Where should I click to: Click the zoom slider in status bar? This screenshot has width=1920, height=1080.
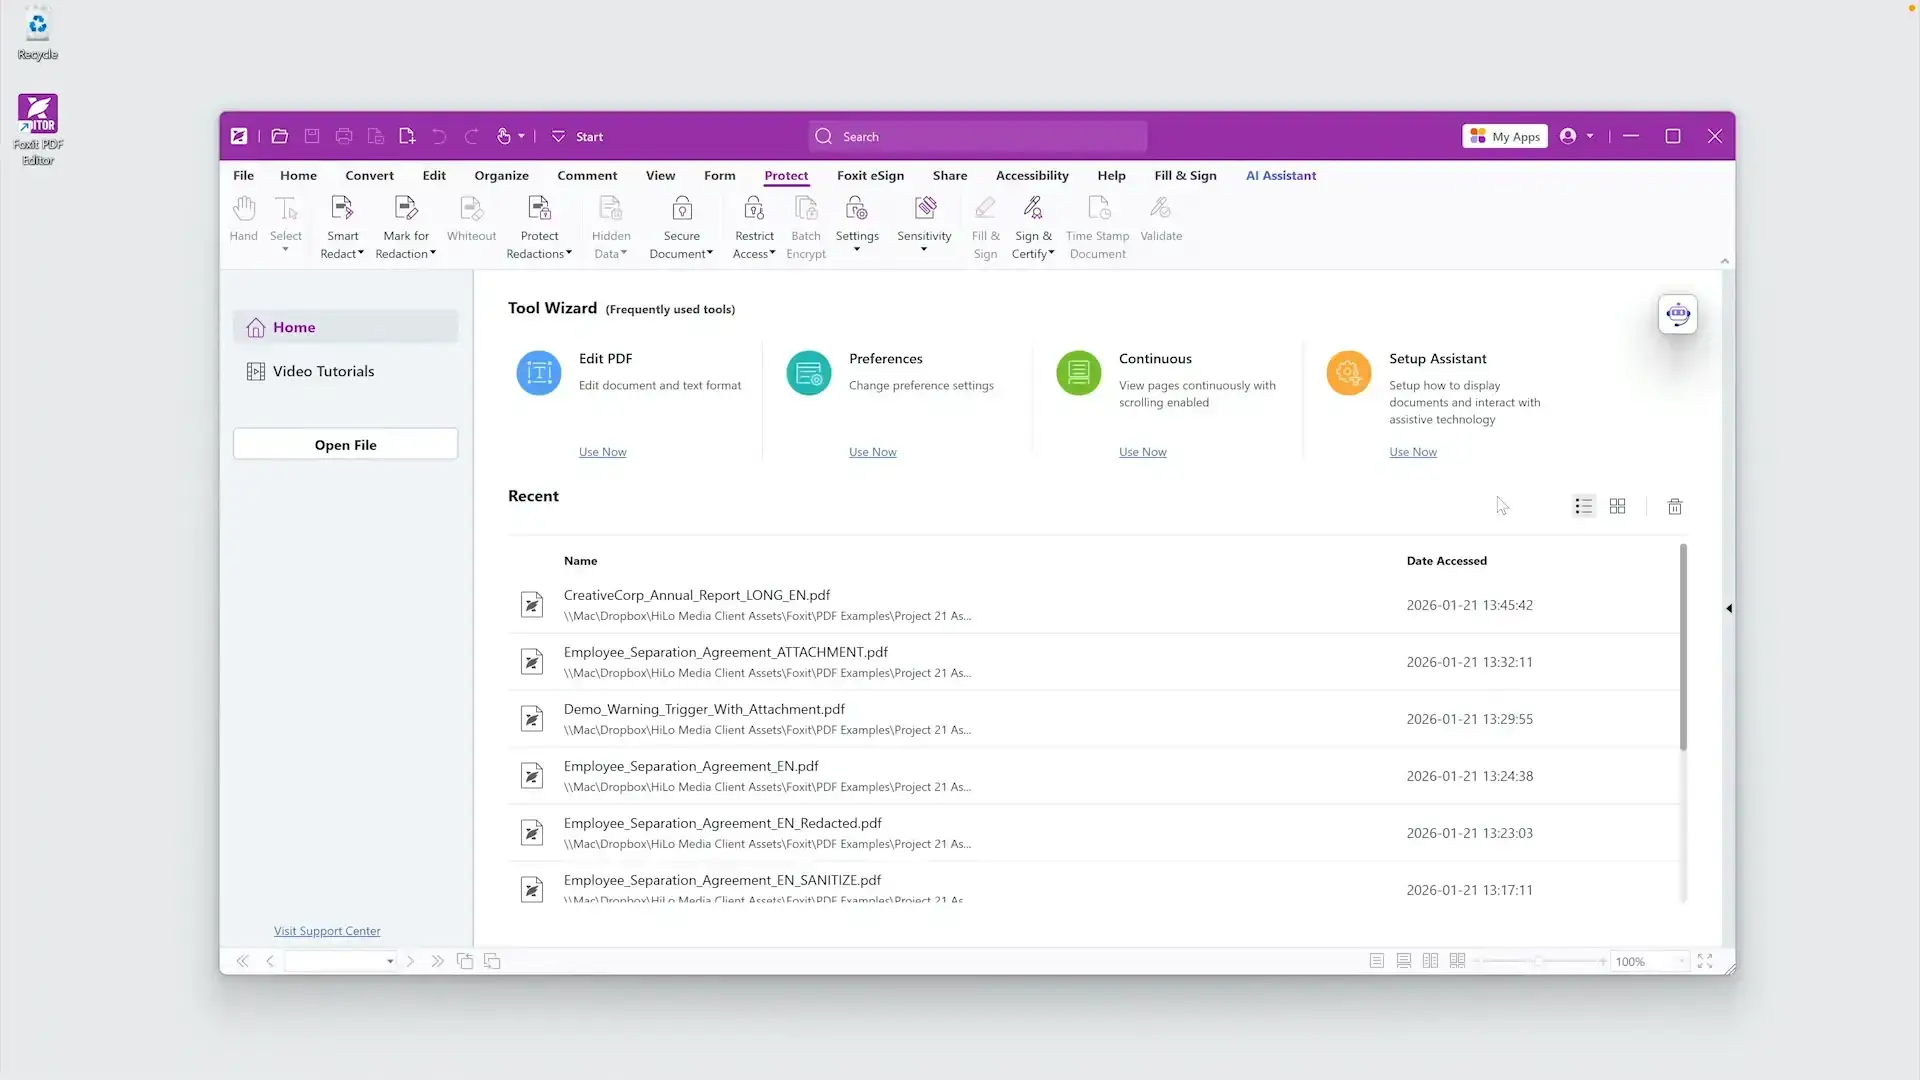1539,961
